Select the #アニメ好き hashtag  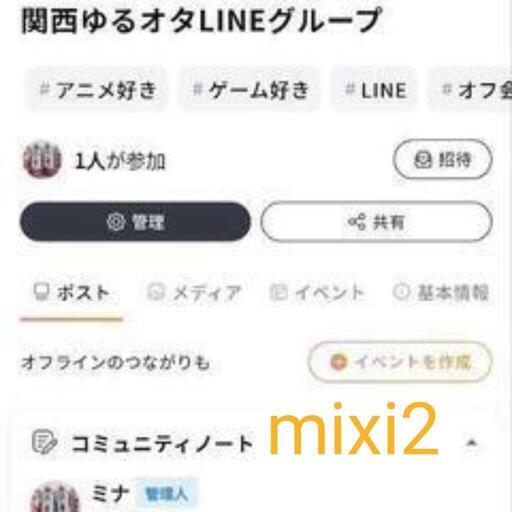(97, 90)
